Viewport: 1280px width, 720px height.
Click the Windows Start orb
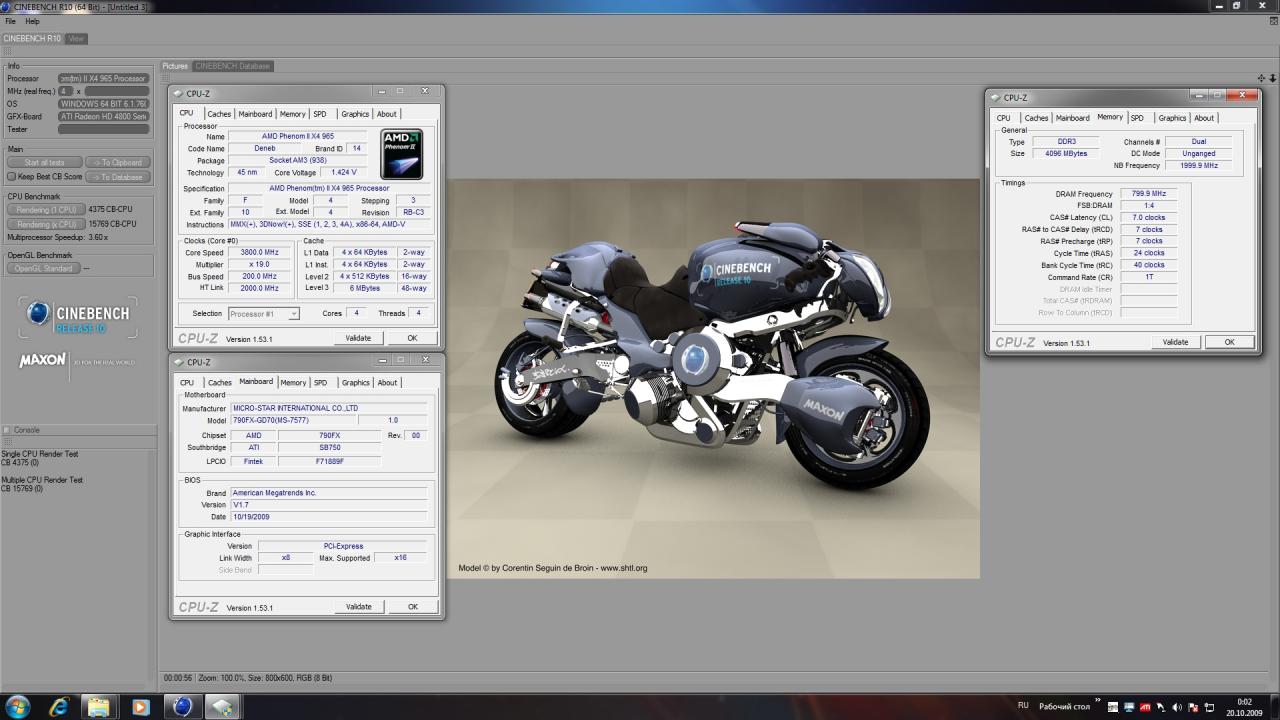pos(17,707)
